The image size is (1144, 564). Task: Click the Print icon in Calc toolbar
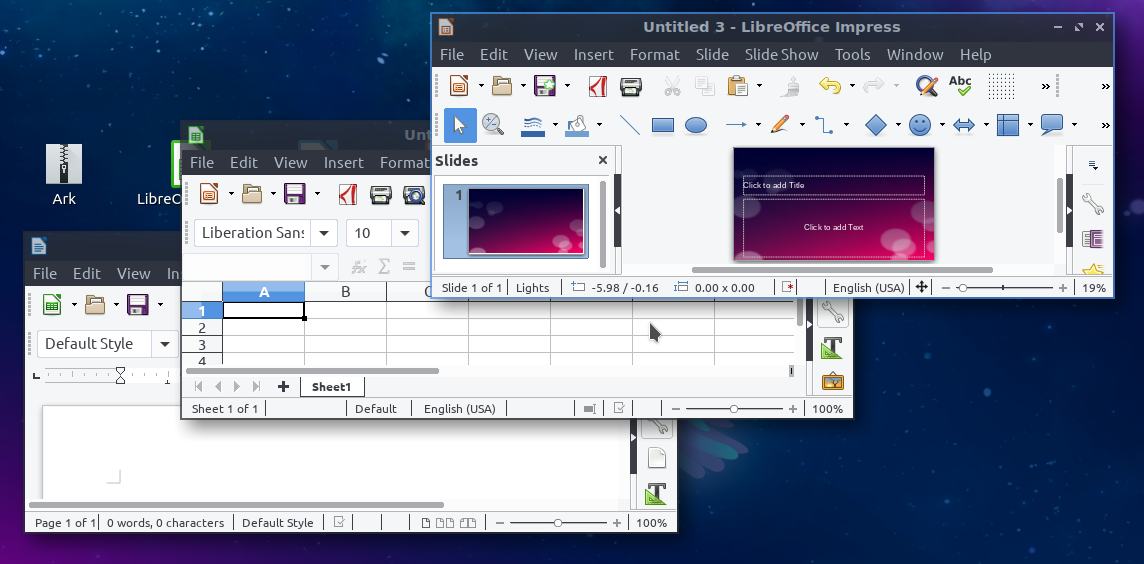point(381,194)
